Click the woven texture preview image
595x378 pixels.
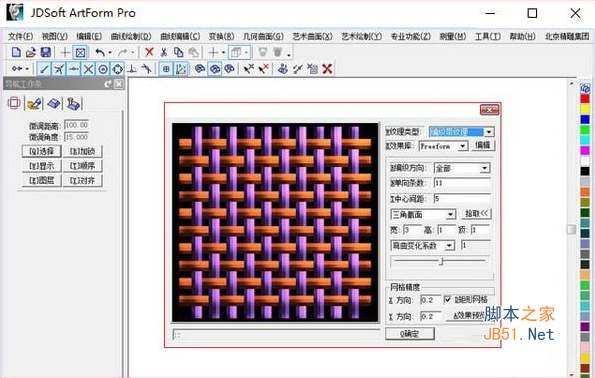click(x=275, y=222)
